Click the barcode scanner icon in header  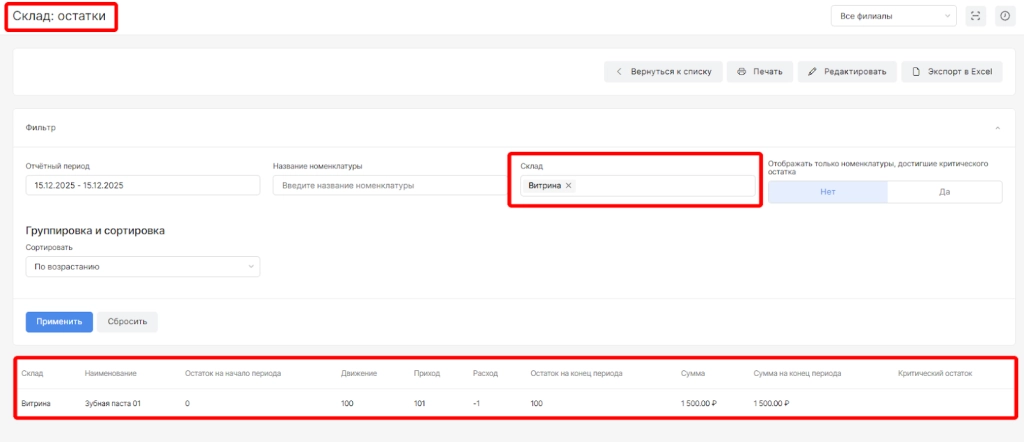976,16
